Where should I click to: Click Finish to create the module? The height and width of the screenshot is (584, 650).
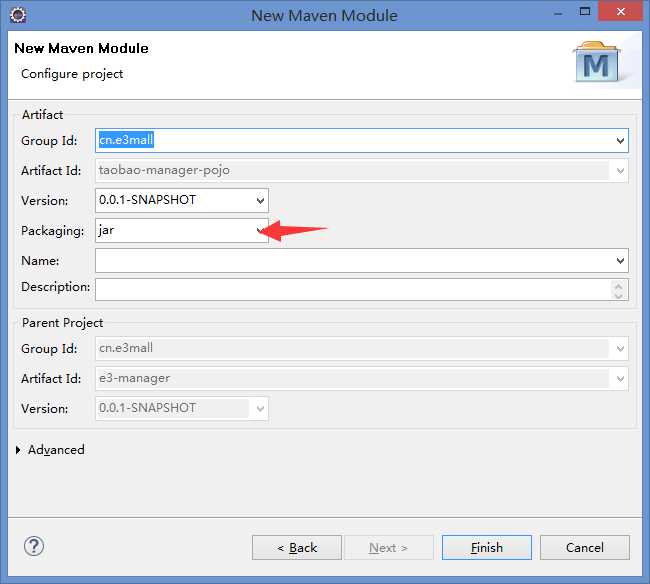coord(487,548)
